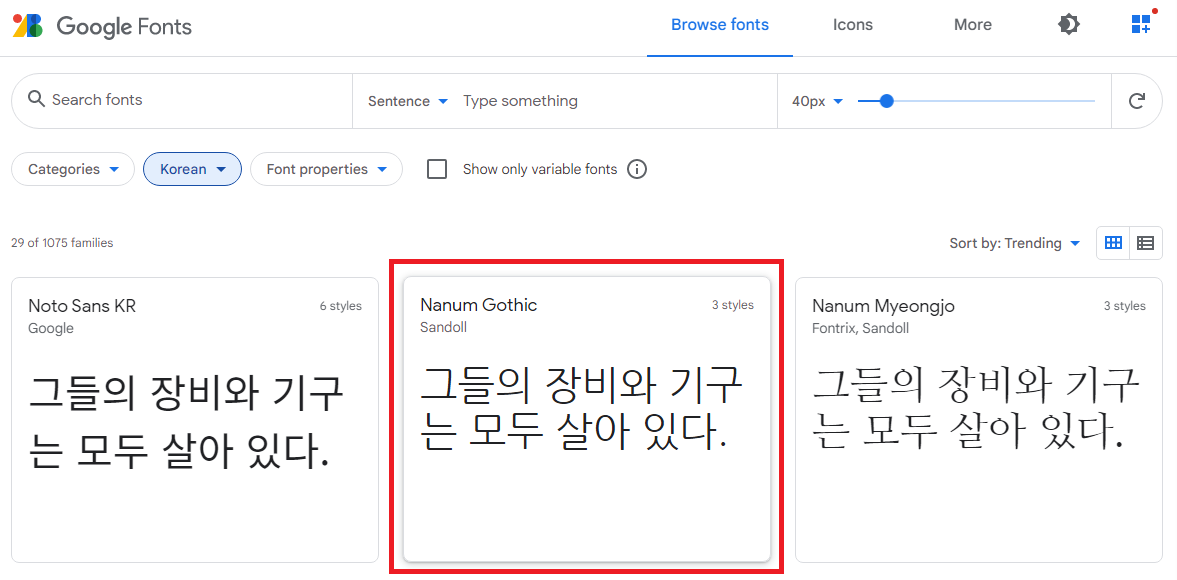Toggle the dark theme icon
The width and height of the screenshot is (1177, 580).
(1068, 25)
